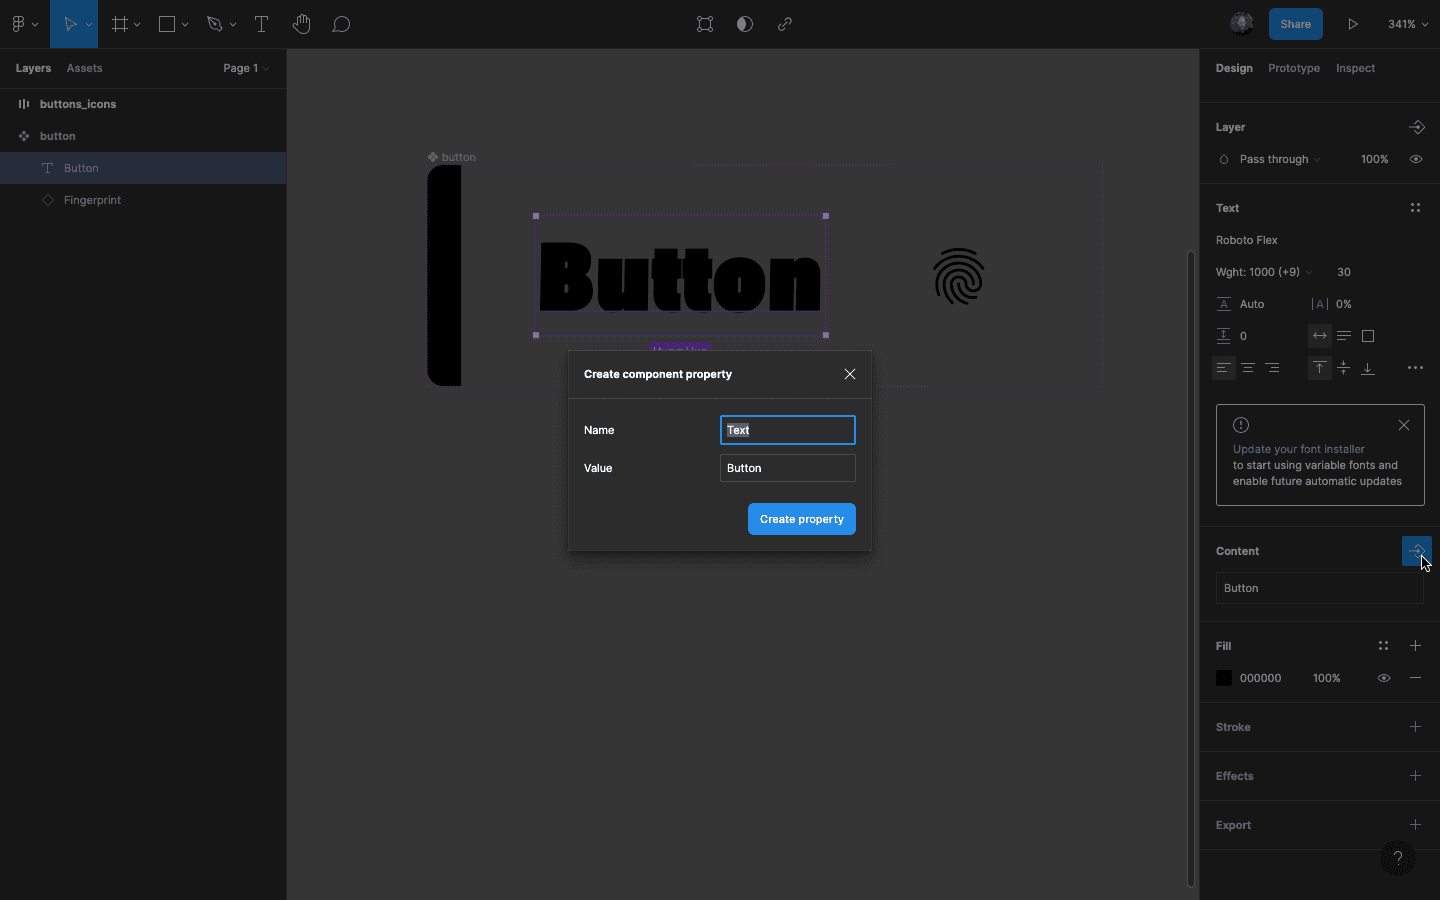
Task: Click the Present play button
Action: click(x=1353, y=24)
